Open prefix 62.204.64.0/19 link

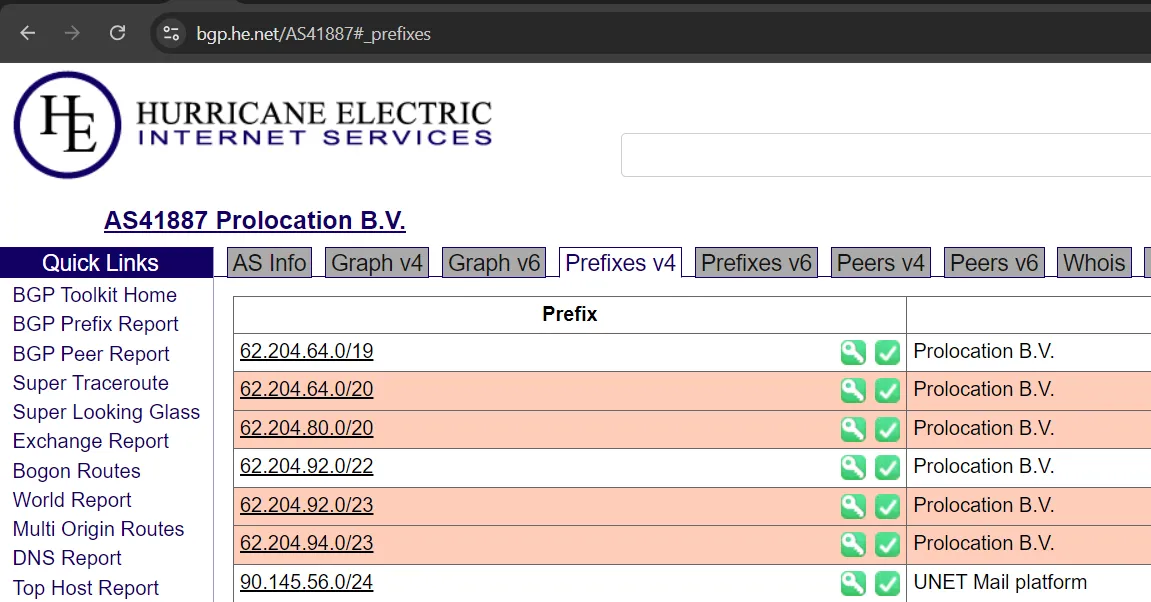click(x=306, y=351)
